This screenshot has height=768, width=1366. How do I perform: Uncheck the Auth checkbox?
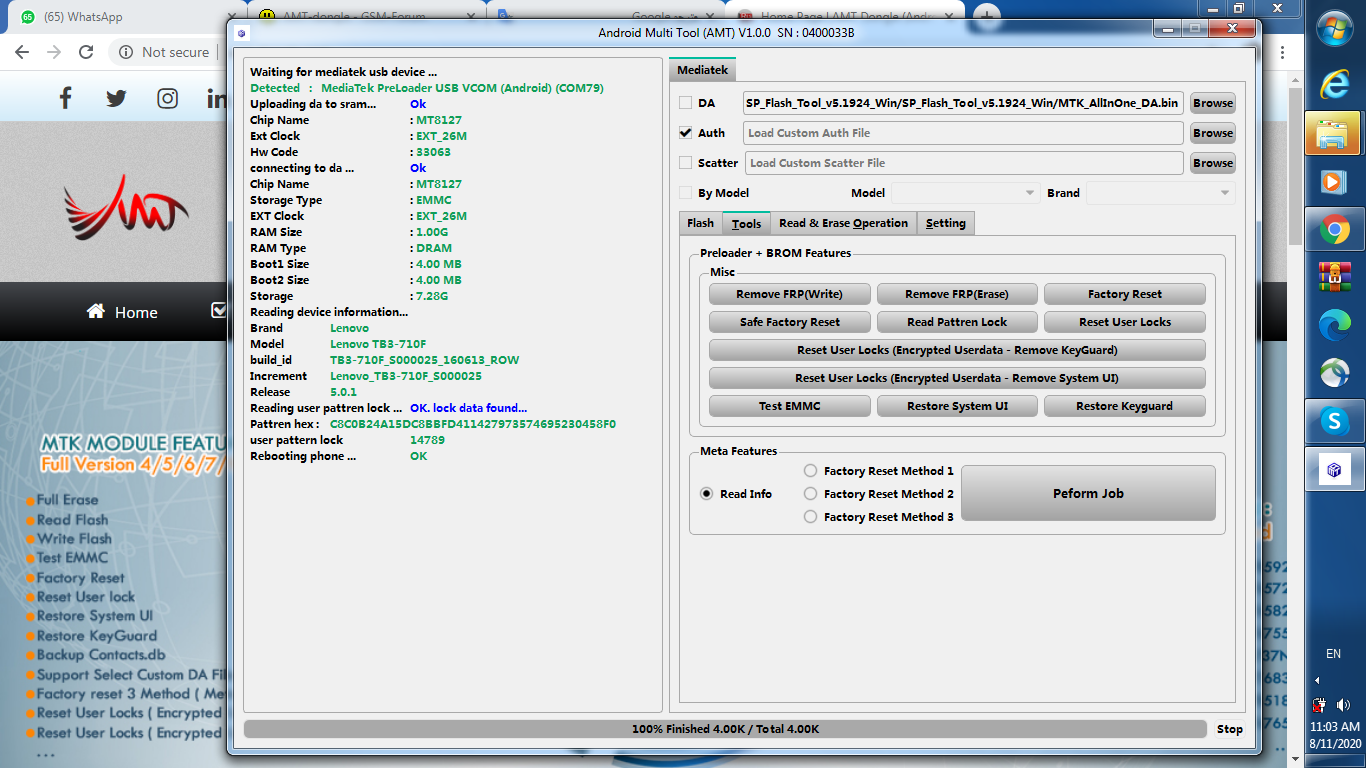pos(685,132)
